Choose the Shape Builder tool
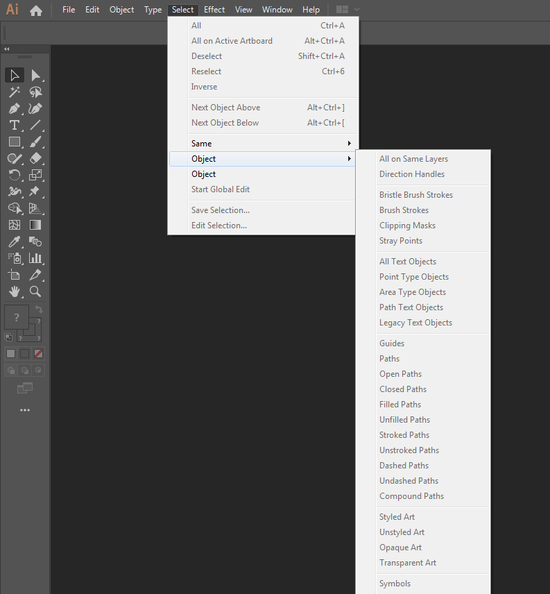 pos(14,208)
